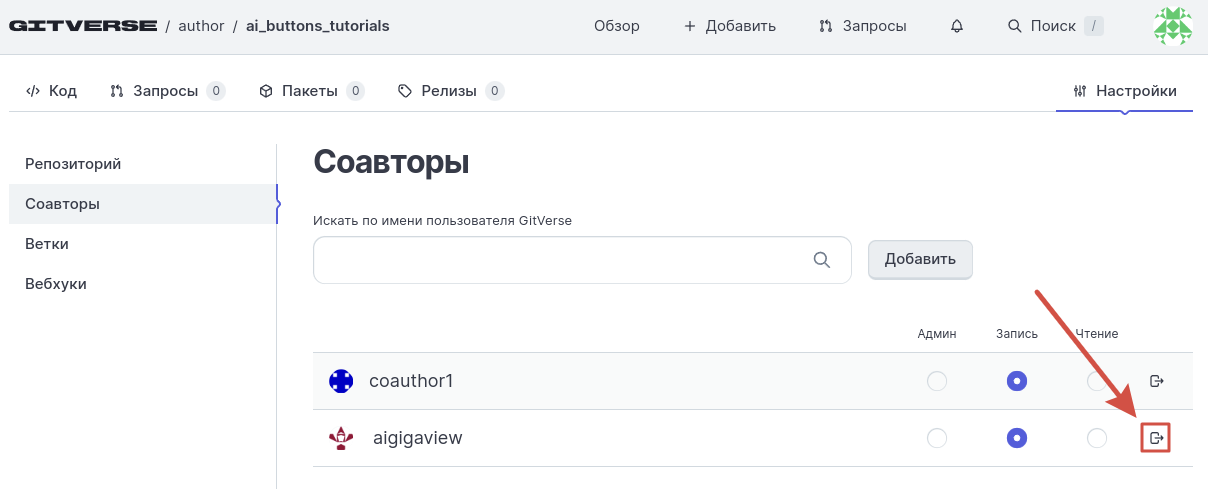Click the coauthor1 avatar

[x=341, y=381]
